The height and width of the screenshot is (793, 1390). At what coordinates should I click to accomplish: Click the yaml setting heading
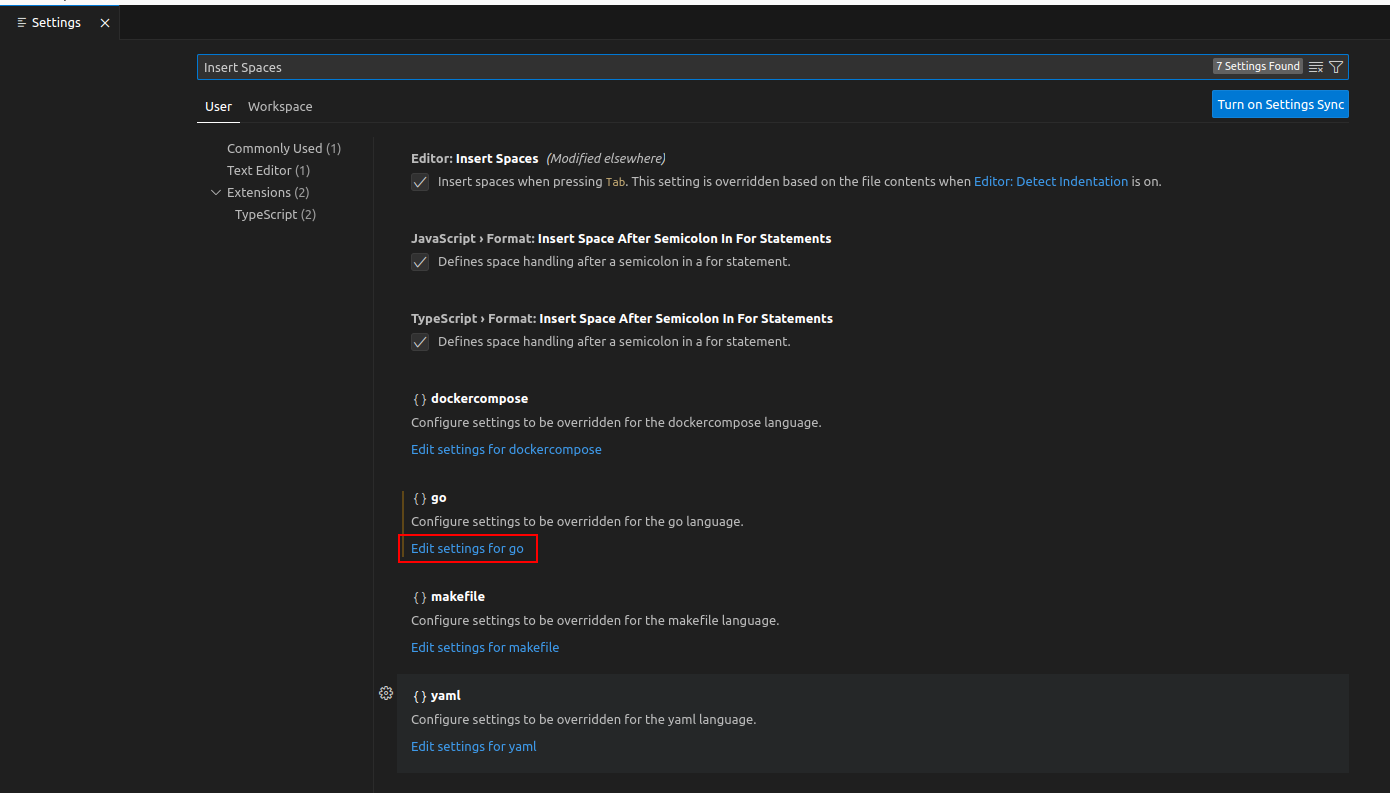coord(446,695)
